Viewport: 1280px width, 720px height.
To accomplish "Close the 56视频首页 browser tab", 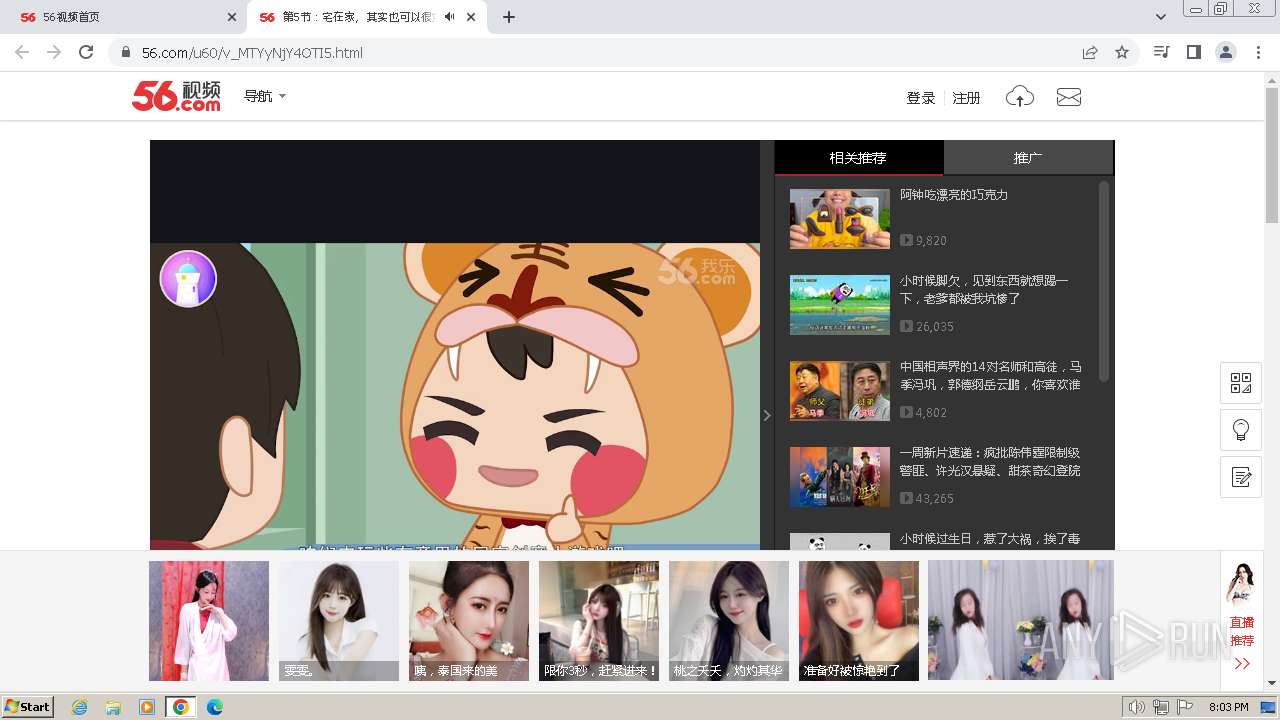I will [x=232, y=17].
